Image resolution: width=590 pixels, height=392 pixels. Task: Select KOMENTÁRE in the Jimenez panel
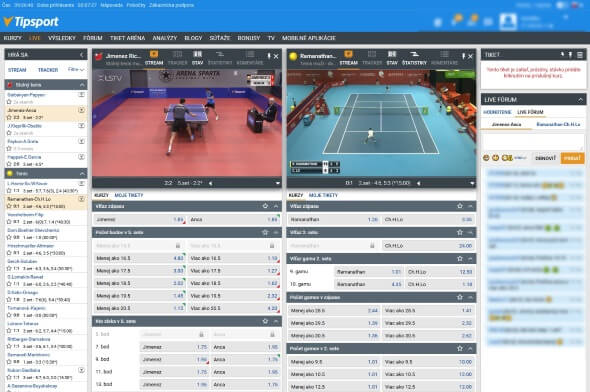(249, 58)
